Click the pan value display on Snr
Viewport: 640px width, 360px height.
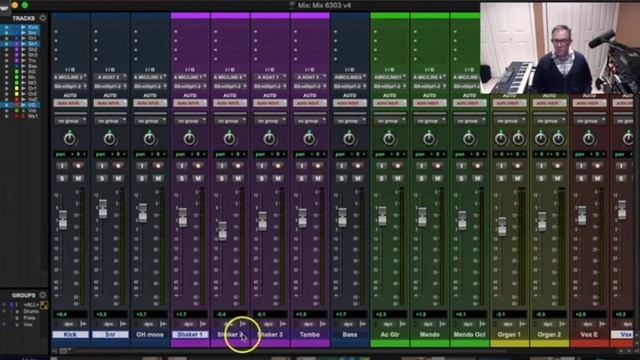pos(110,154)
